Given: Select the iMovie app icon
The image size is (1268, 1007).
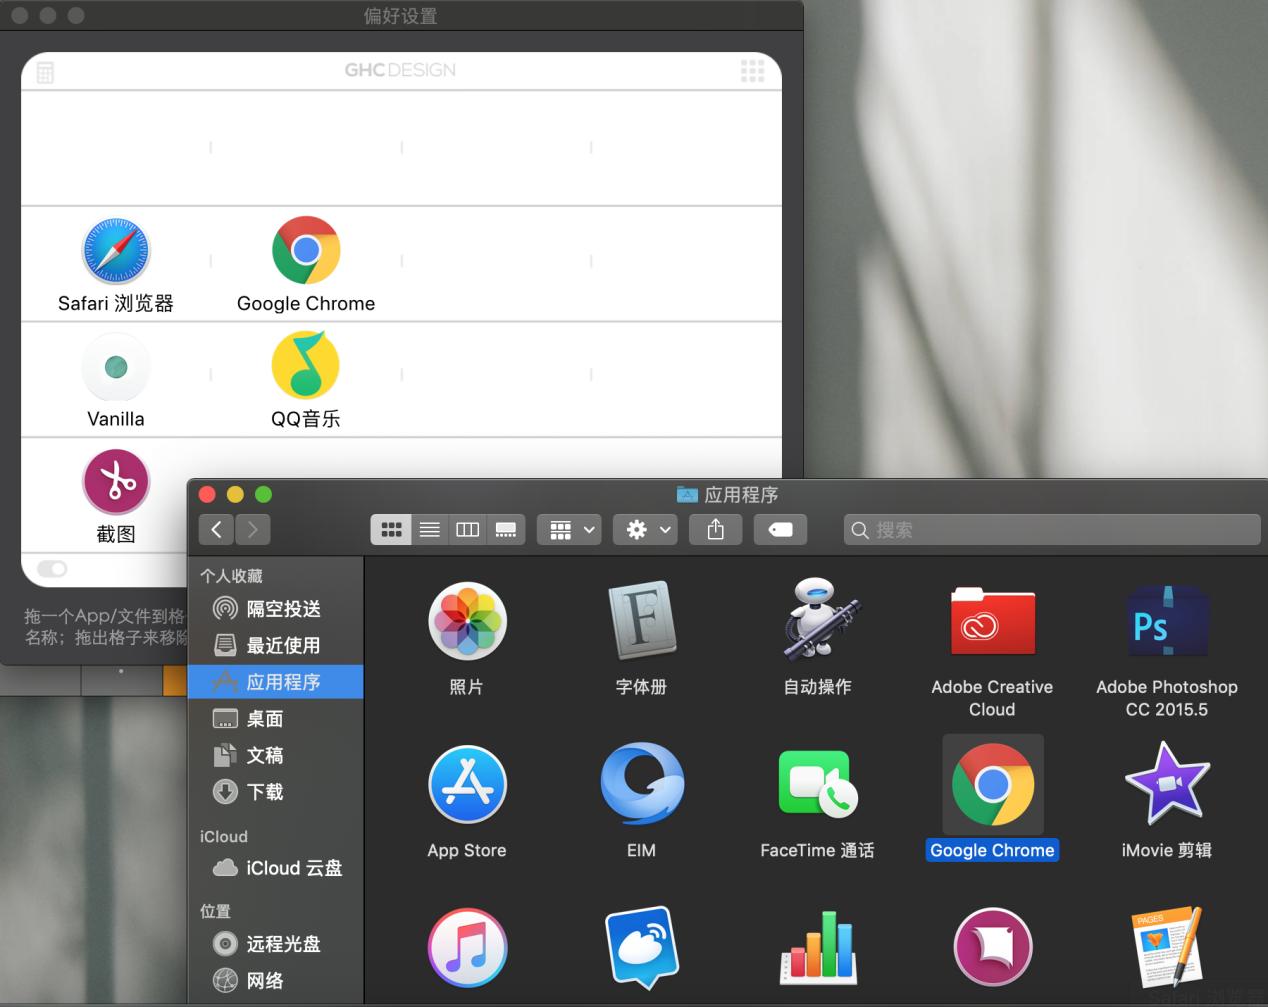Looking at the screenshot, I should click(1166, 785).
